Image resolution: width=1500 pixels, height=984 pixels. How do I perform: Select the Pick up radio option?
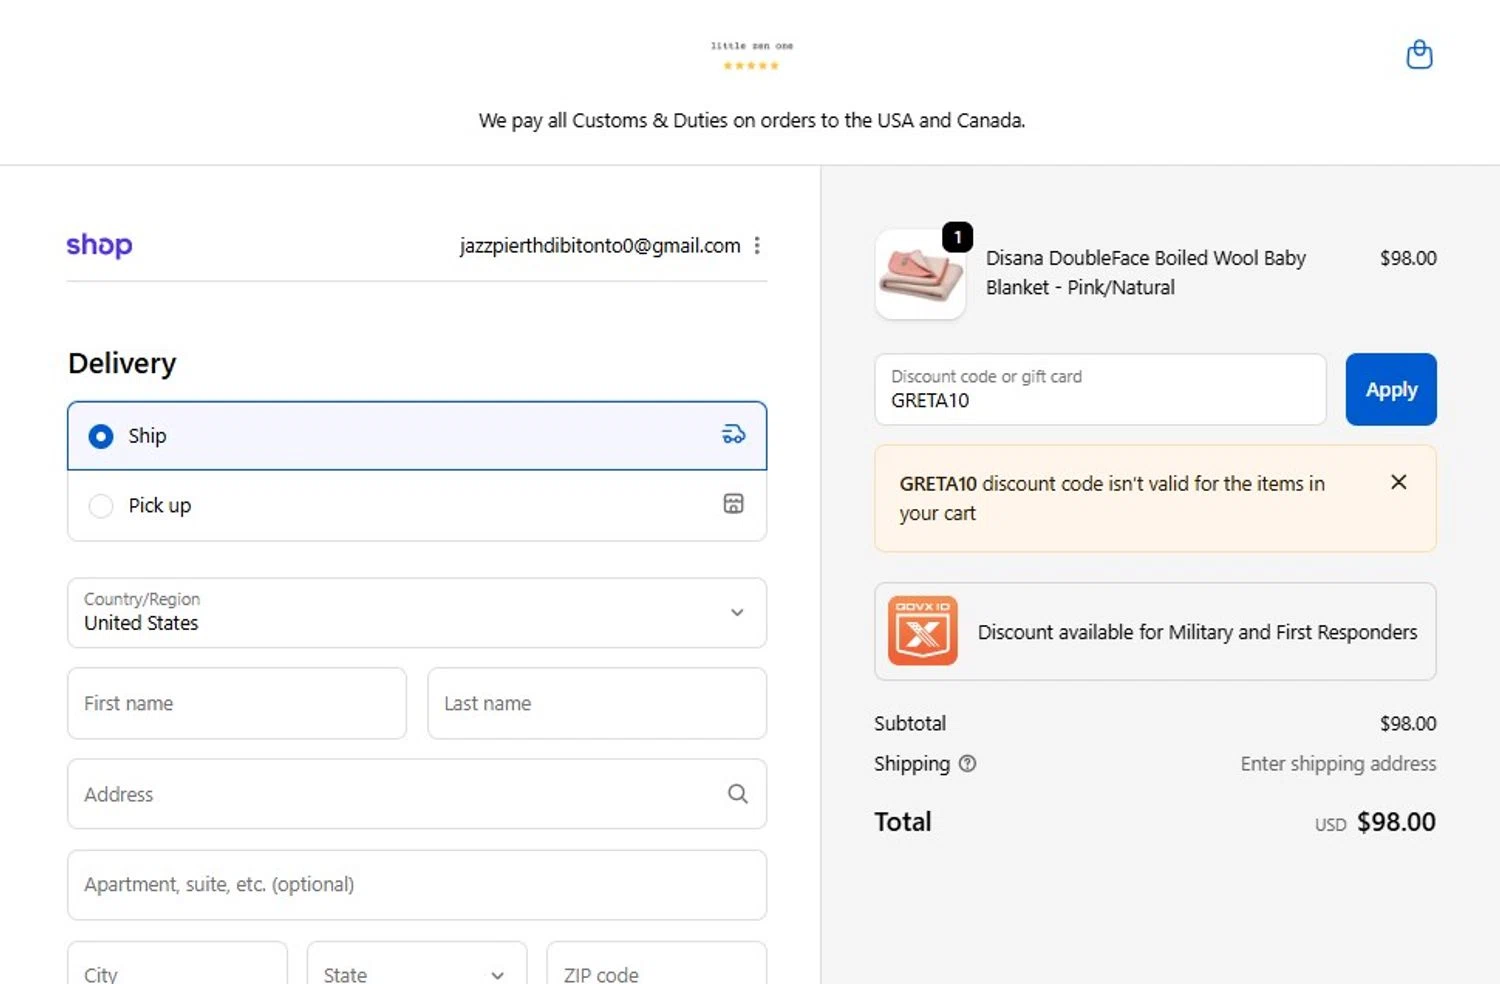point(101,506)
